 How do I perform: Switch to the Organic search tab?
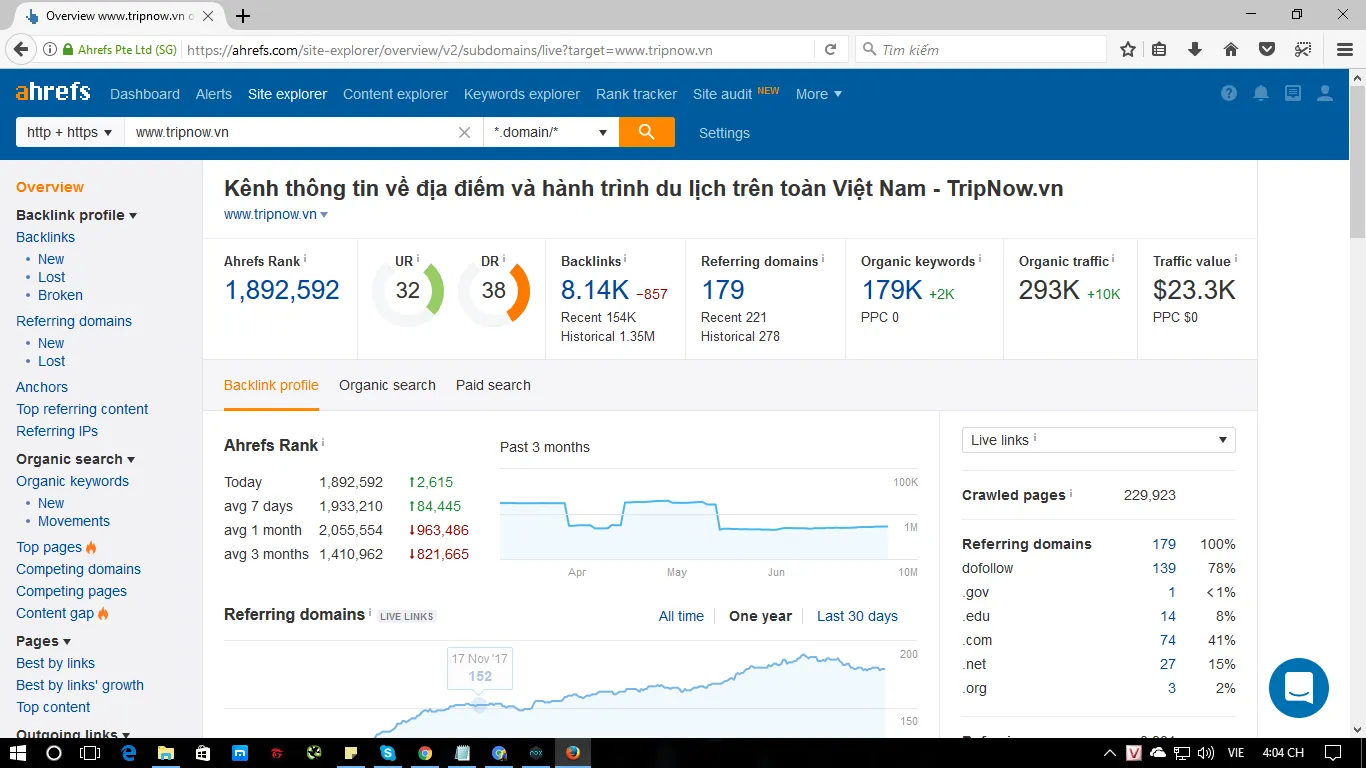pyautogui.click(x=387, y=385)
